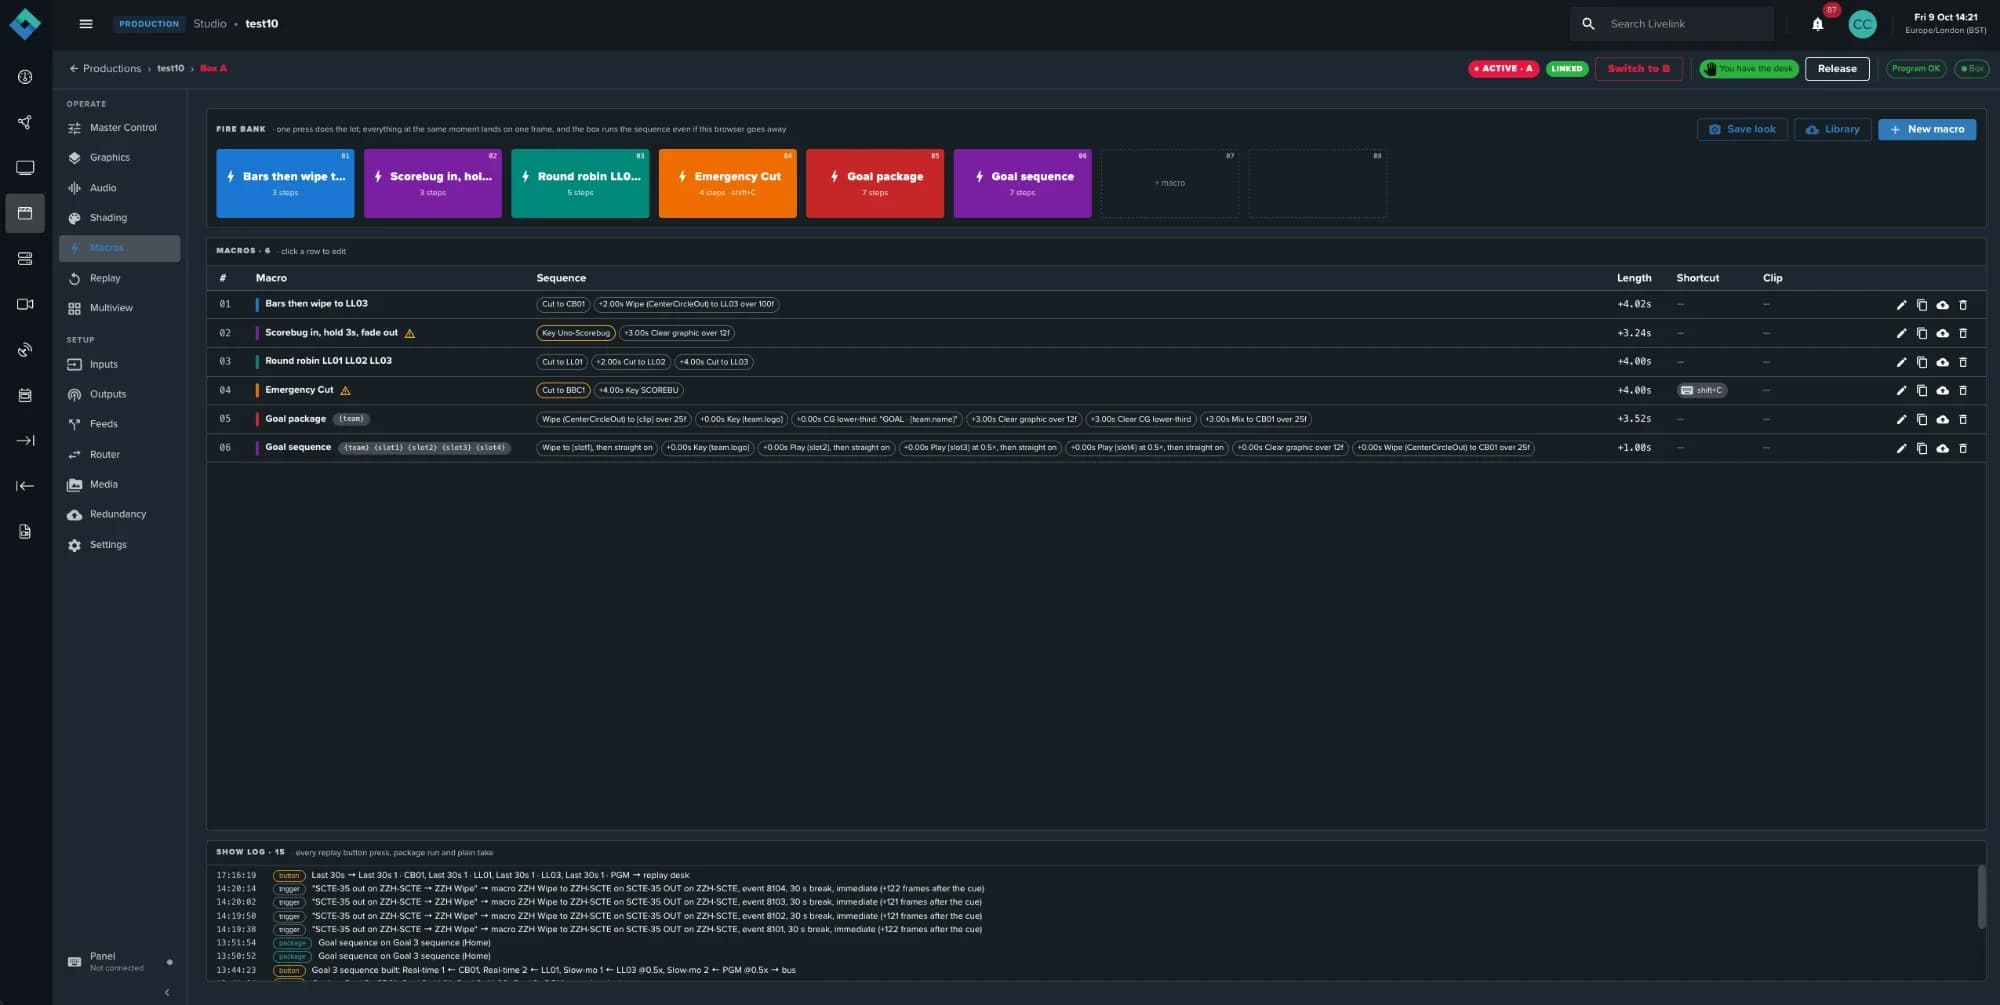Fire the purple 'Goal sequence' tile
2000x1005 pixels.
click(1022, 183)
